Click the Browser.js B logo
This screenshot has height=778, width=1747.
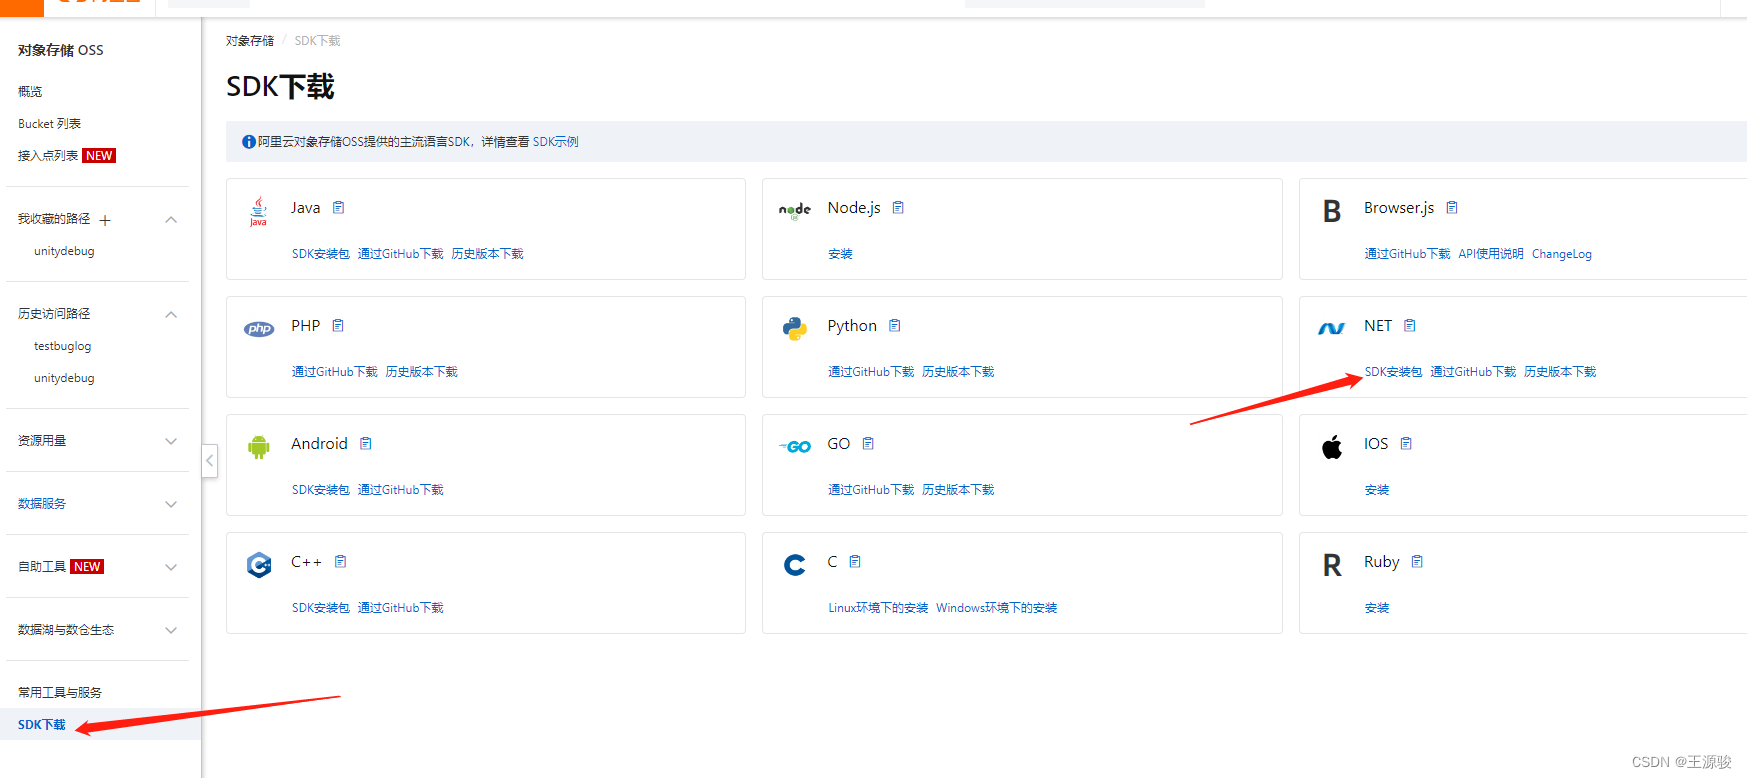(1332, 211)
